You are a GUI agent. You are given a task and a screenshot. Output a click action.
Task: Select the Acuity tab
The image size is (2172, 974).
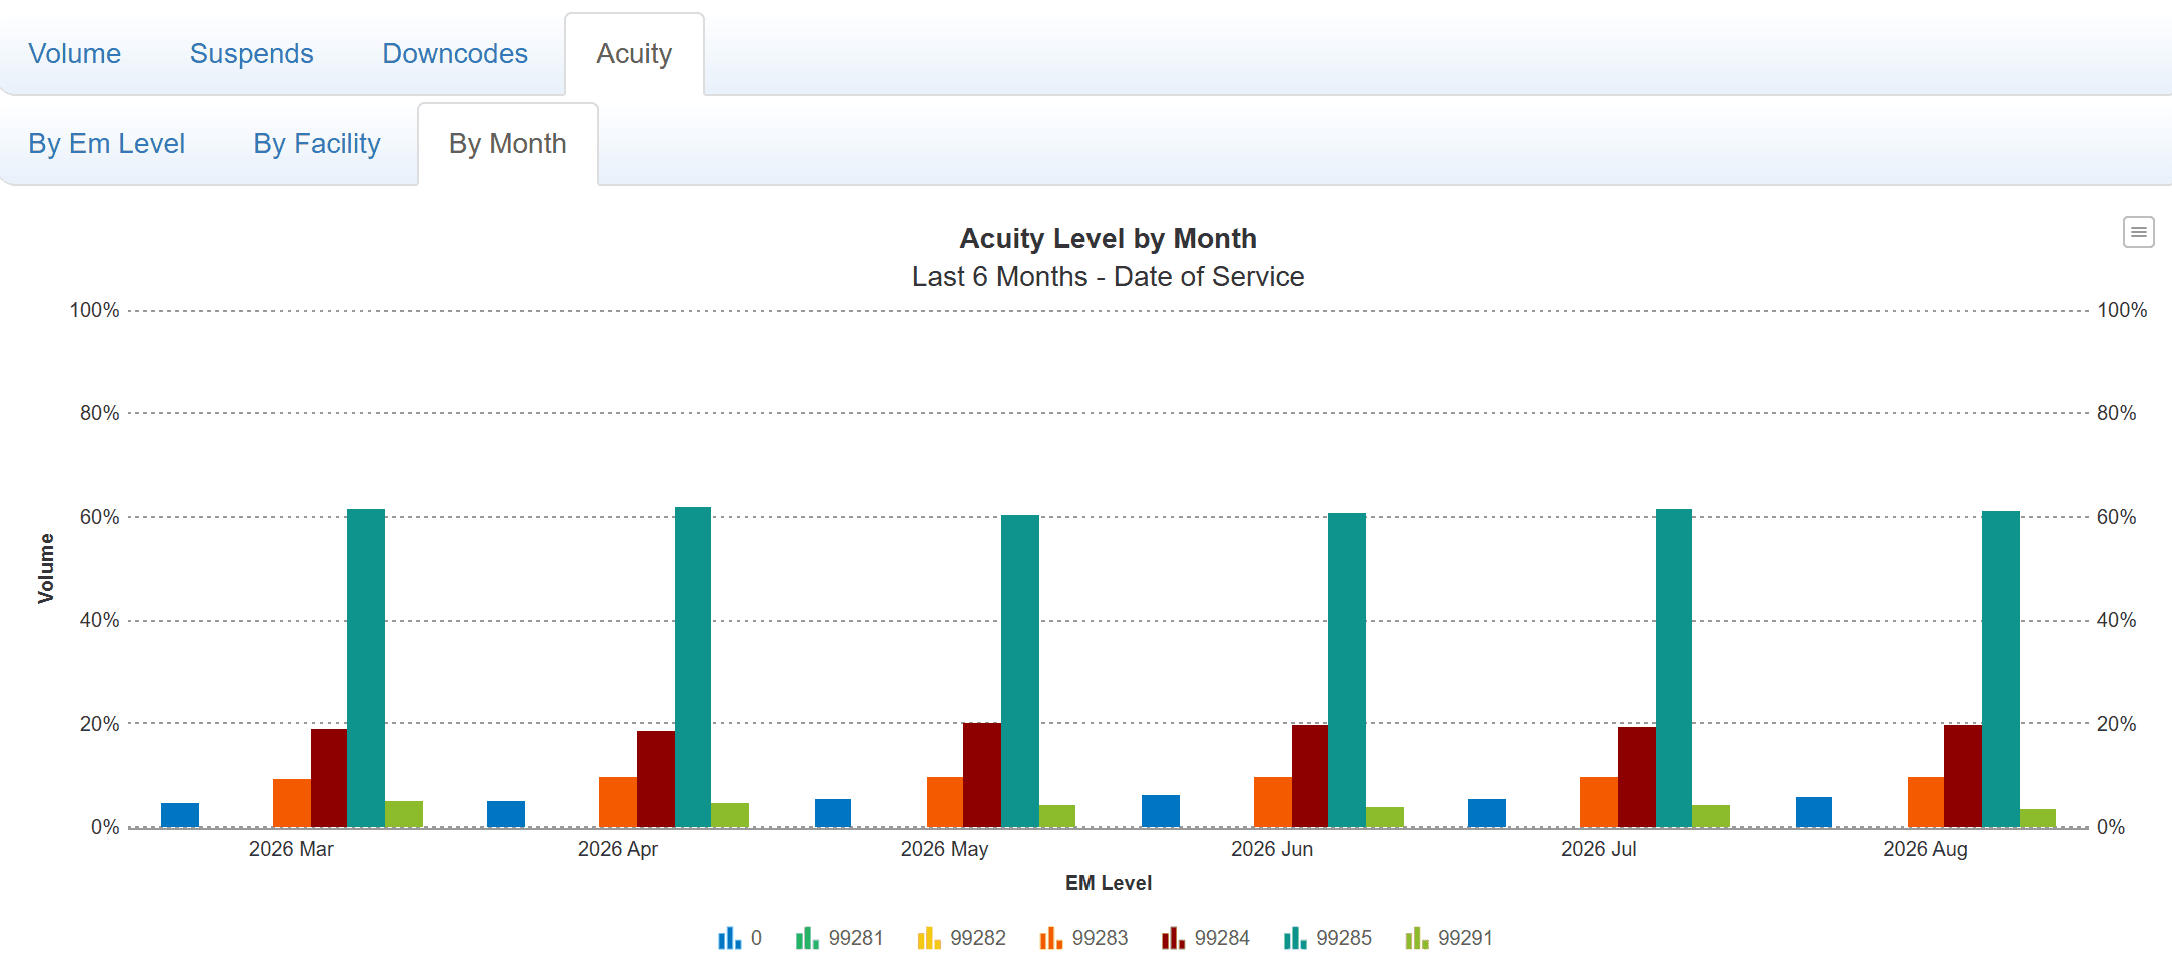634,54
